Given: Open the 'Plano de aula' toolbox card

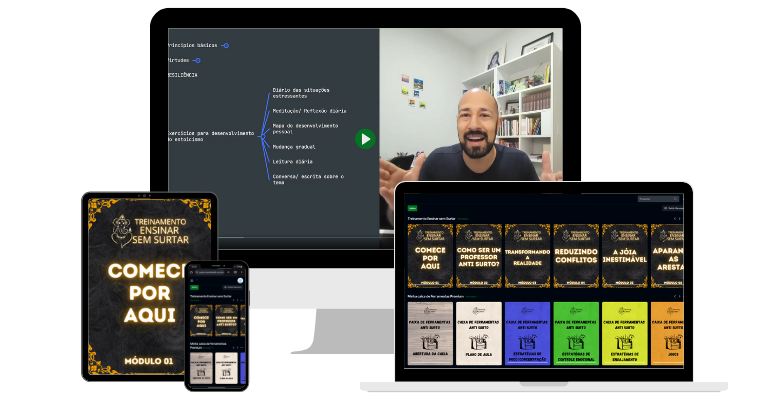Looking at the screenshot, I should pos(479,333).
